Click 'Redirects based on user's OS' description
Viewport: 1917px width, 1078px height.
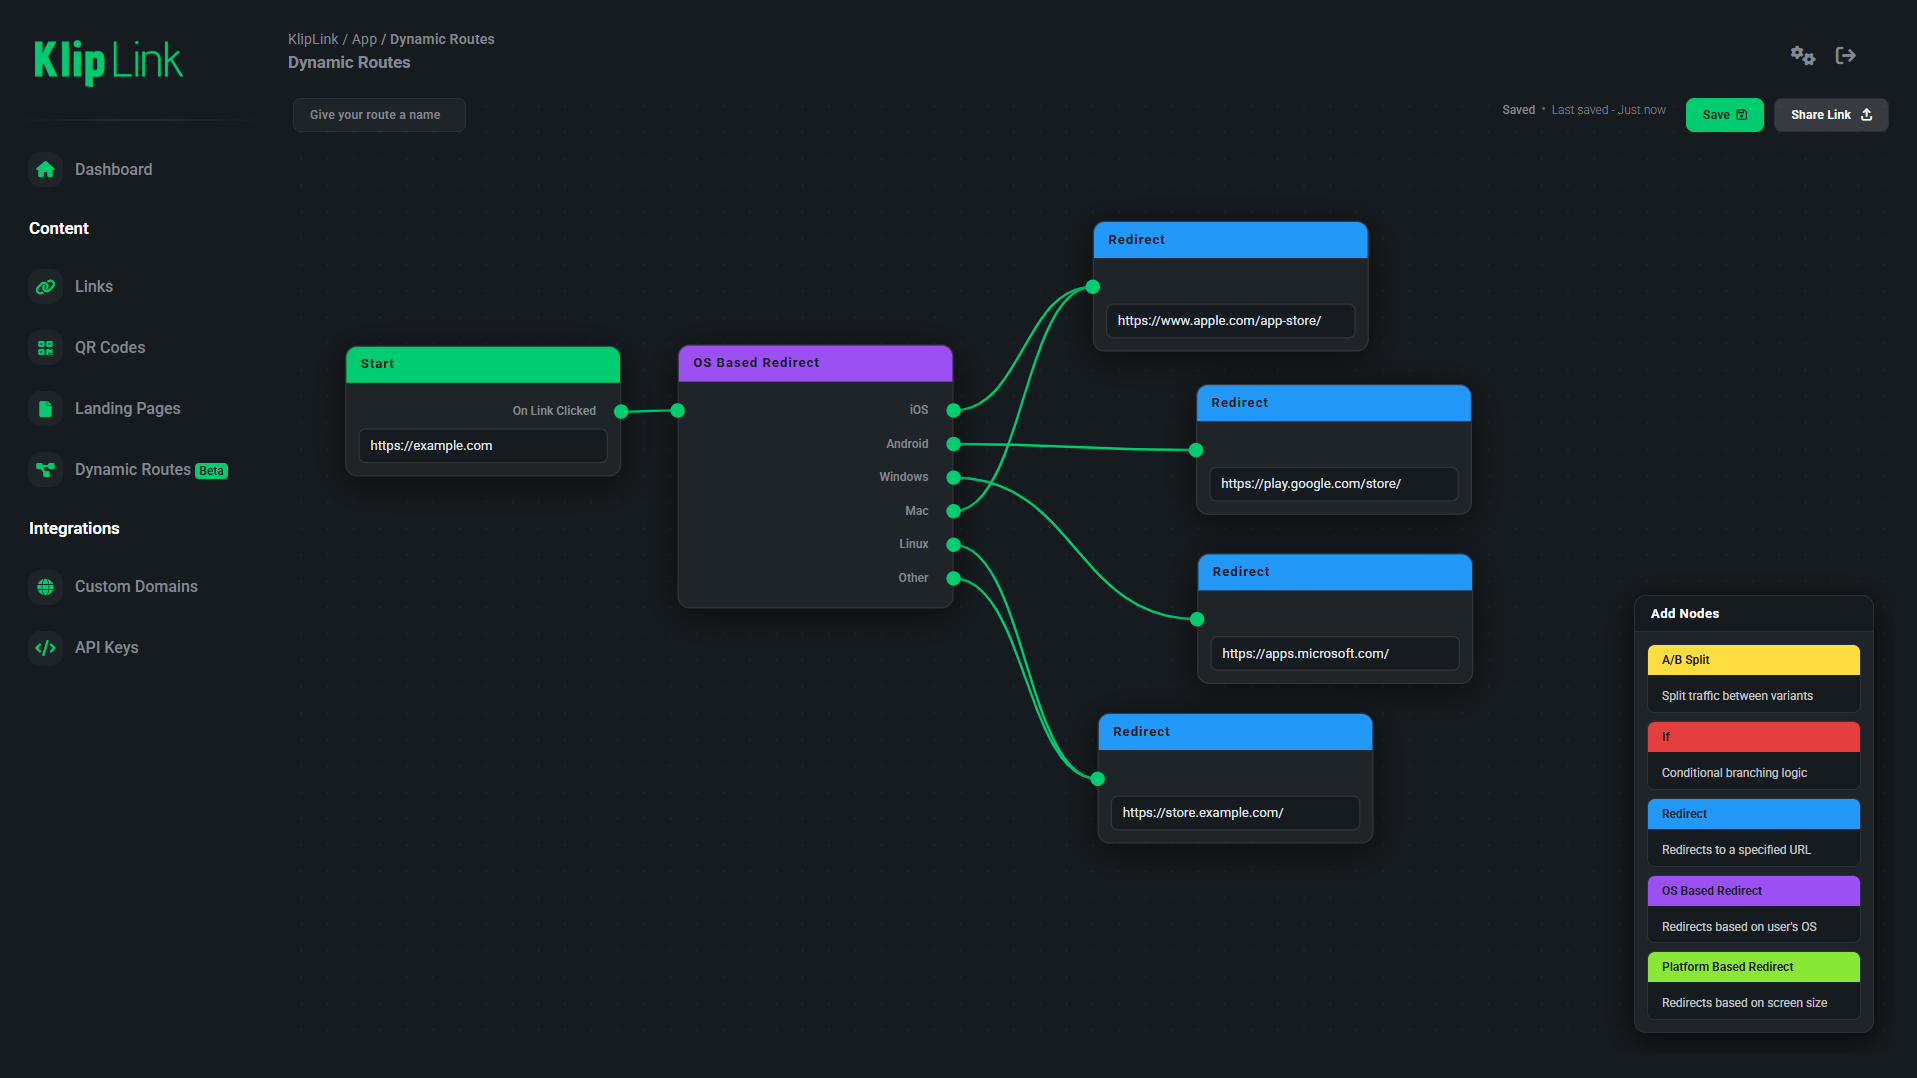(x=1739, y=927)
